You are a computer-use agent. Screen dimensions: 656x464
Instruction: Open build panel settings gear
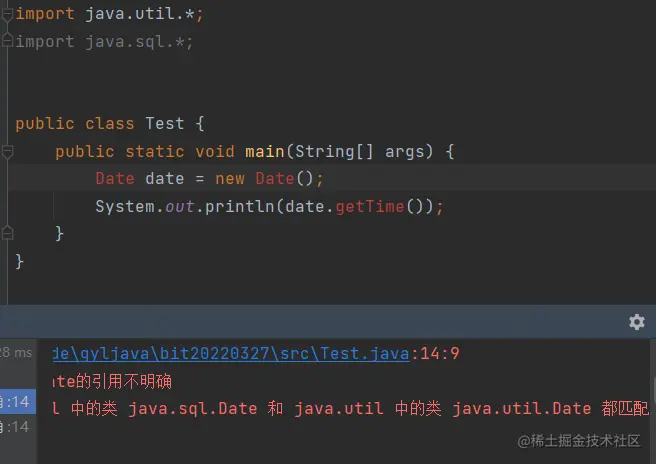click(637, 322)
